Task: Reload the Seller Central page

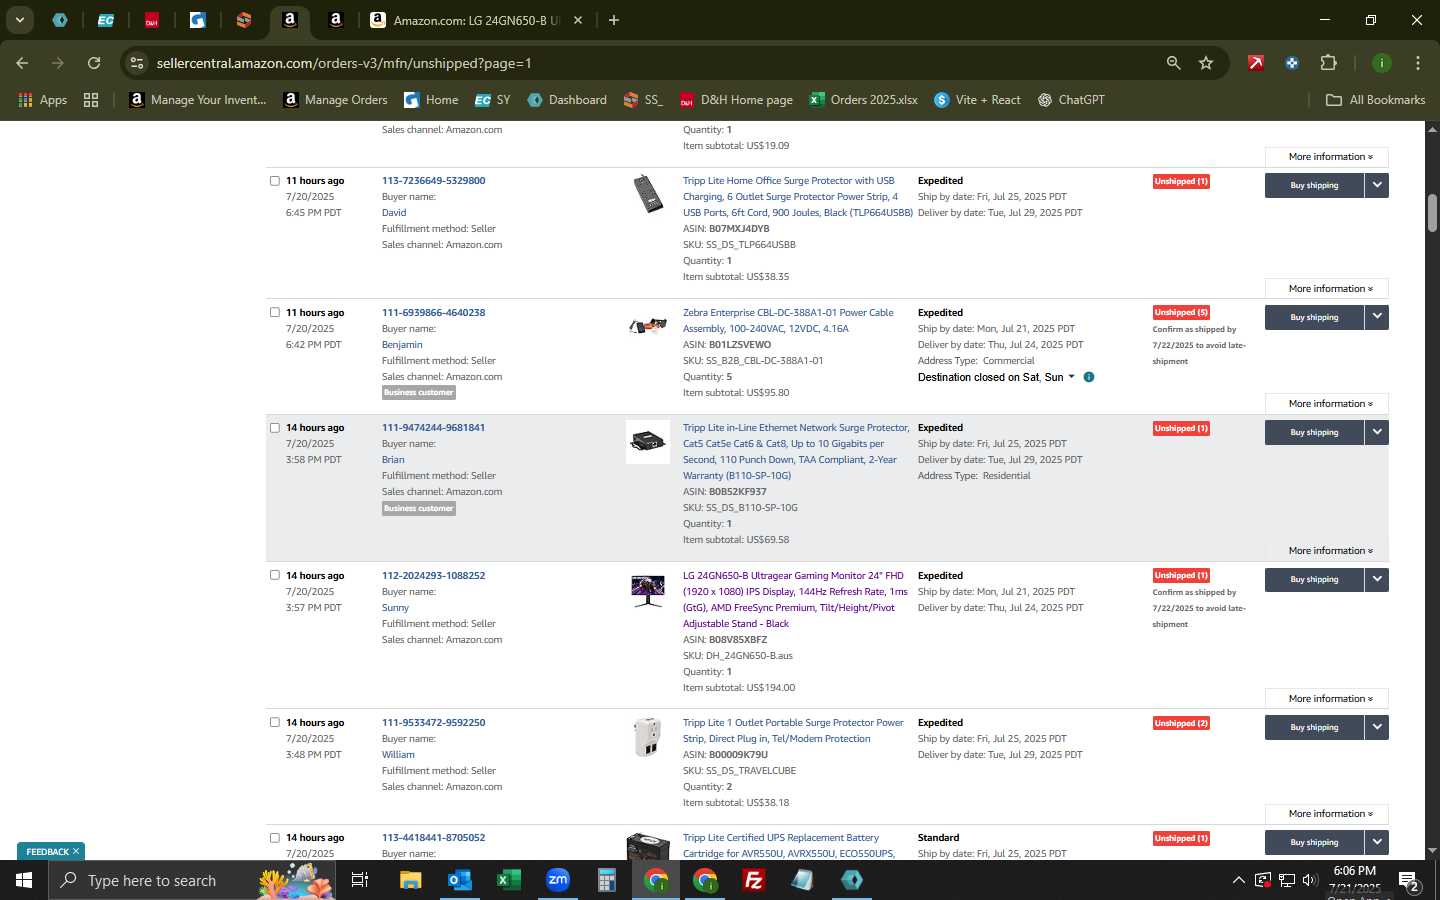Action: [x=94, y=63]
